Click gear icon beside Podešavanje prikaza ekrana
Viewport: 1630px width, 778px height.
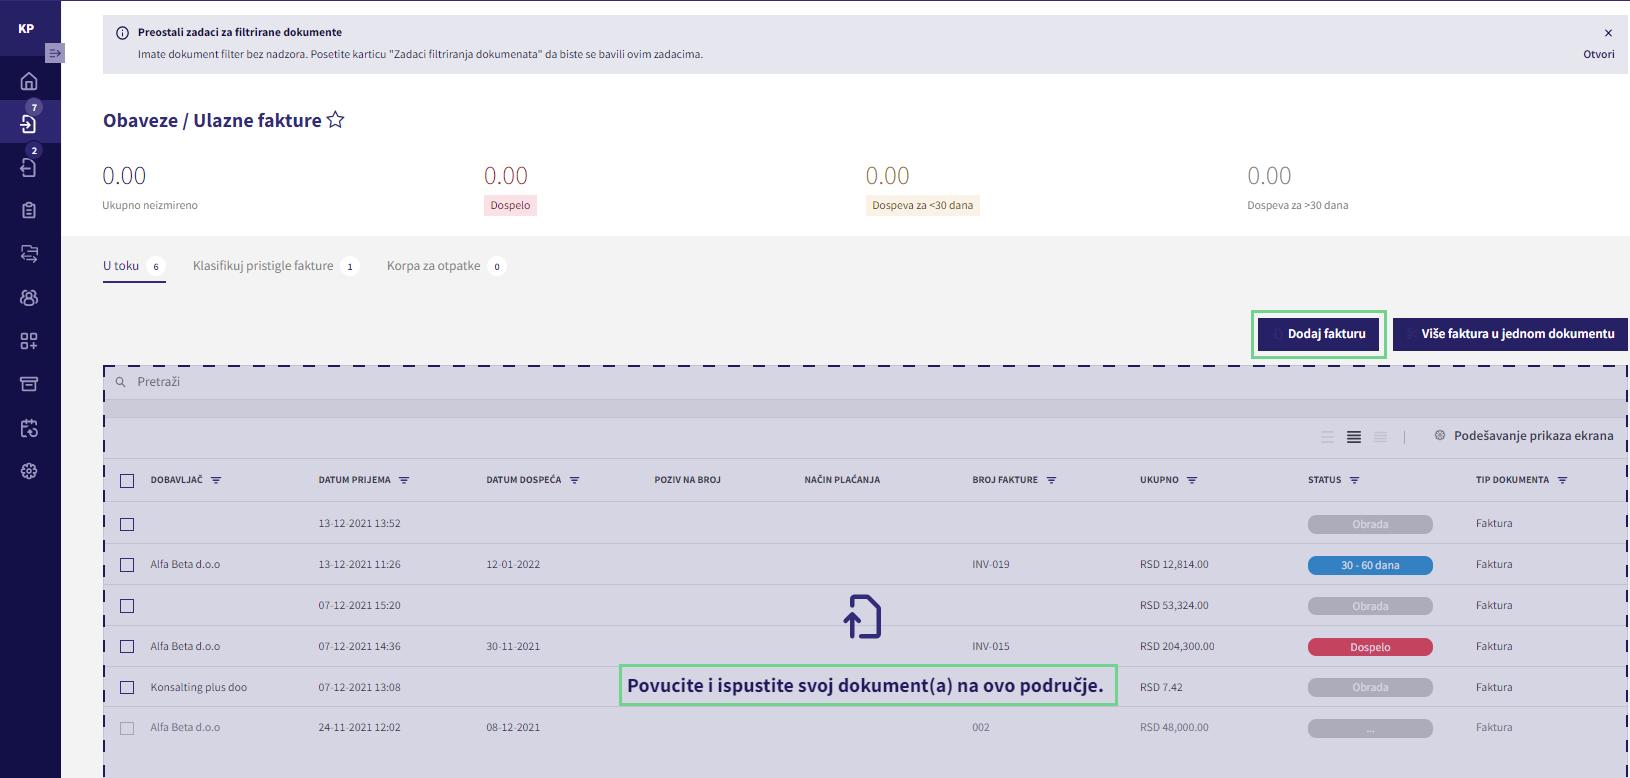tap(1440, 436)
